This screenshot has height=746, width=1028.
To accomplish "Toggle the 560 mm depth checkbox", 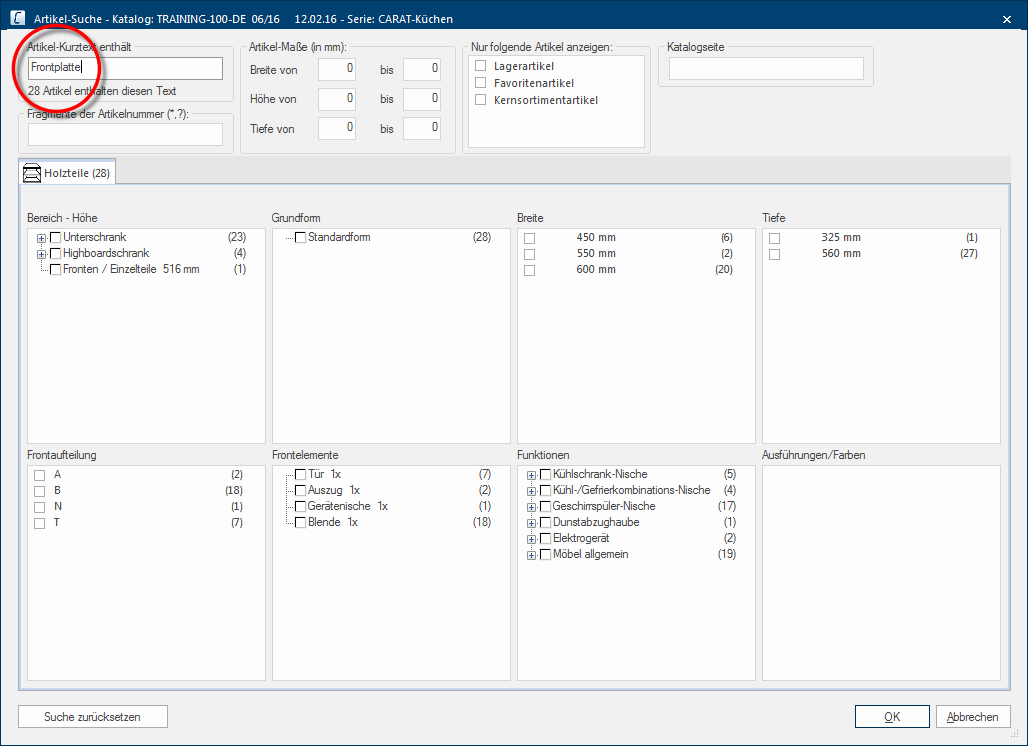I will (x=775, y=254).
